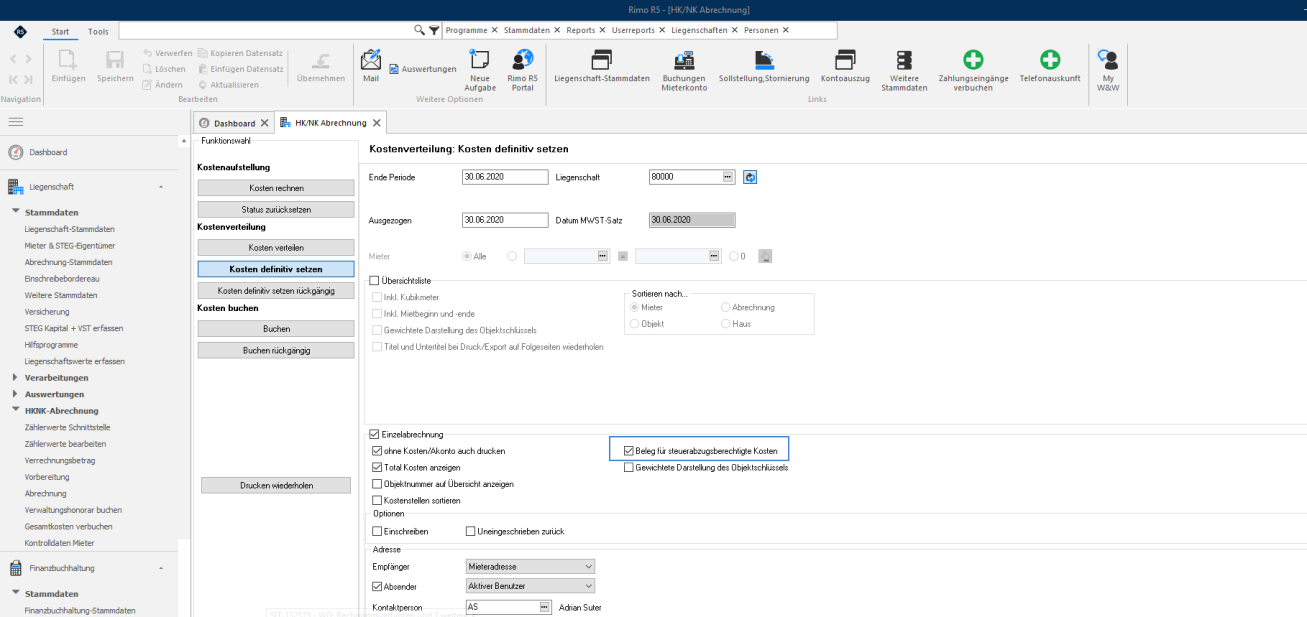Viewport: 1307px width, 617px height.
Task: Switch to the Tools ribbon tab
Action: click(98, 32)
